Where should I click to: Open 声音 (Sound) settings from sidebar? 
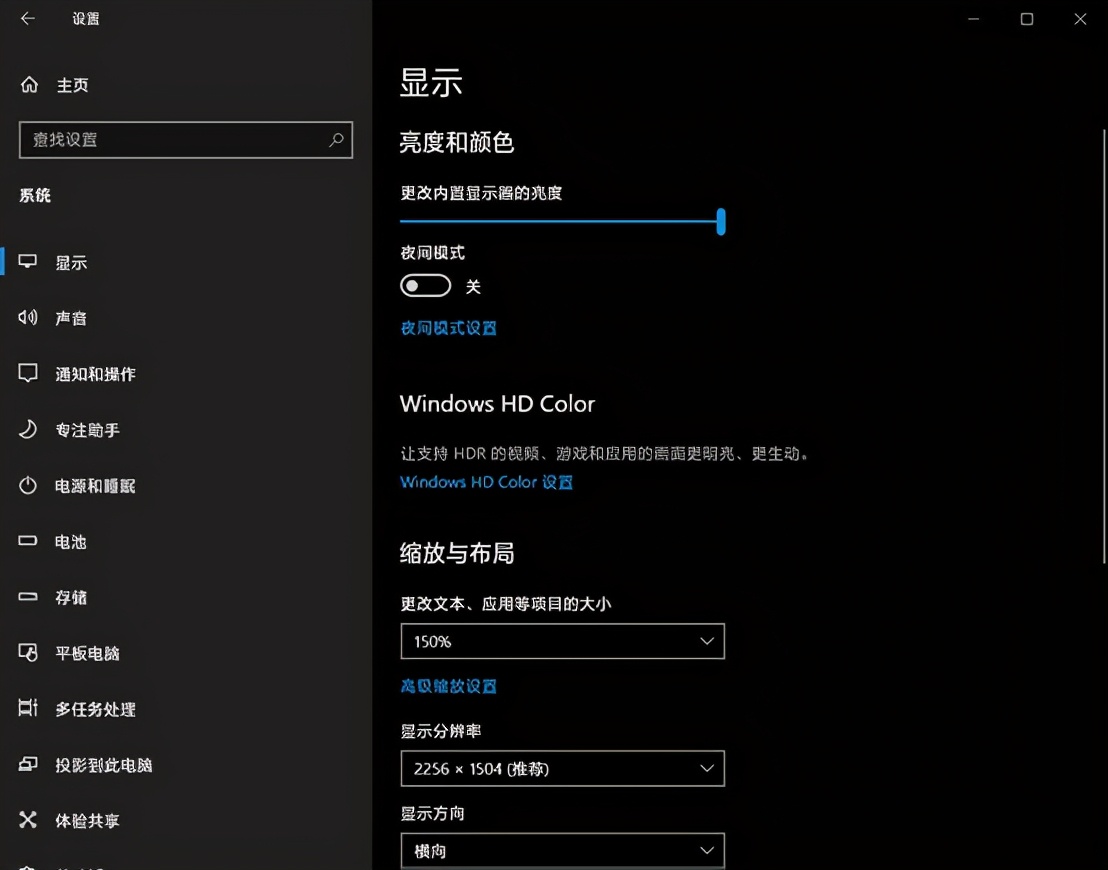click(70, 318)
